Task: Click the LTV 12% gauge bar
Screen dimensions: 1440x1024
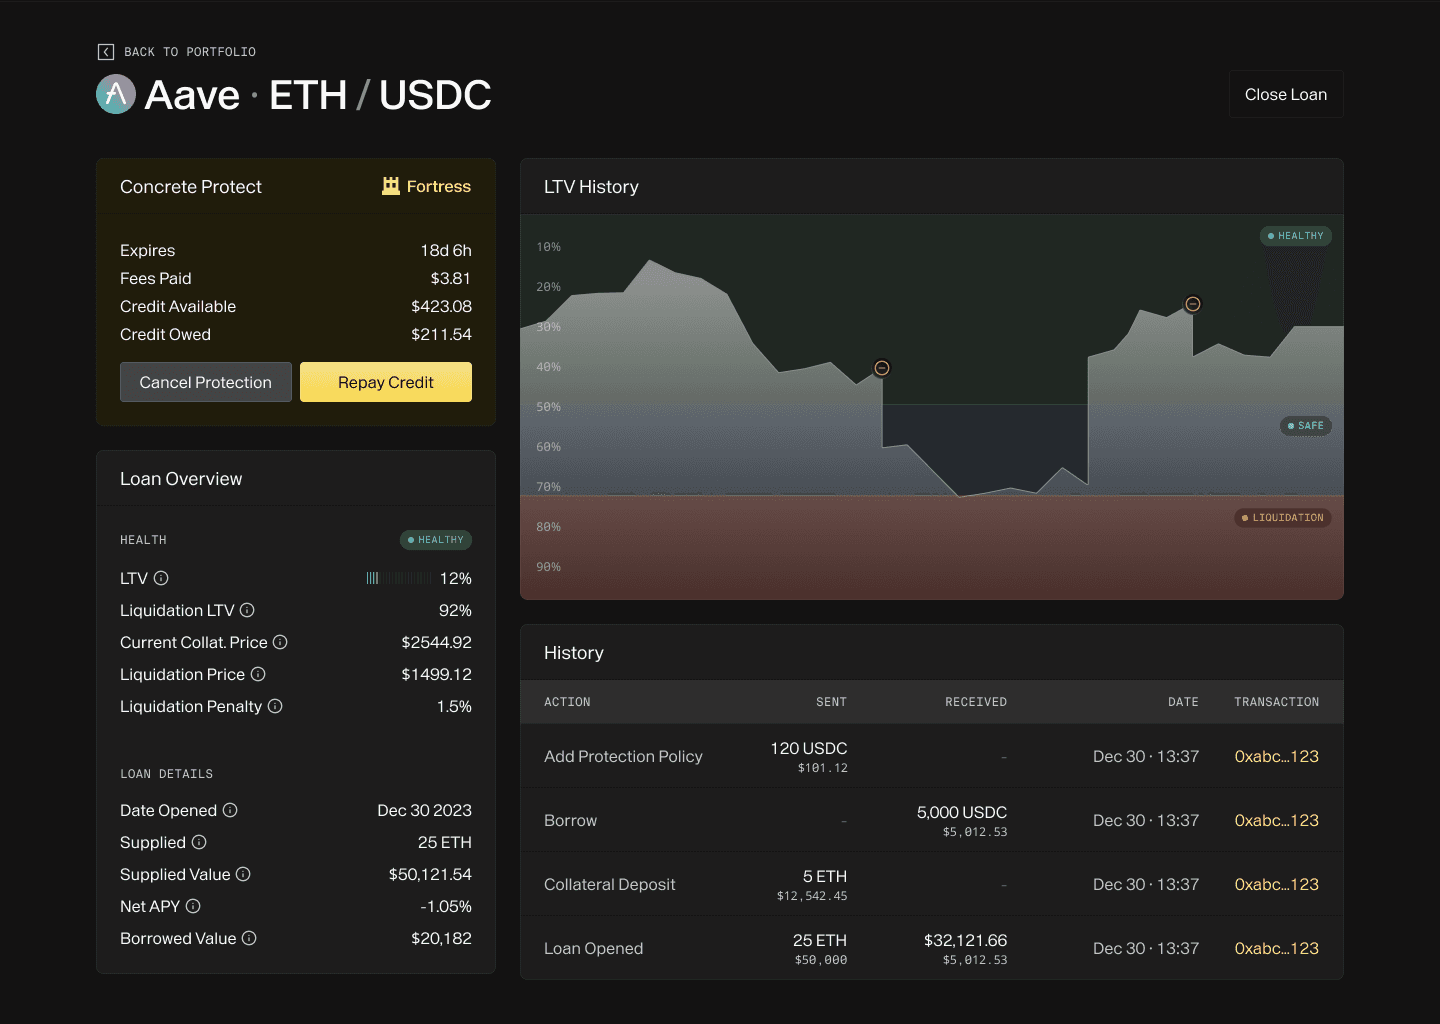Action: (399, 578)
